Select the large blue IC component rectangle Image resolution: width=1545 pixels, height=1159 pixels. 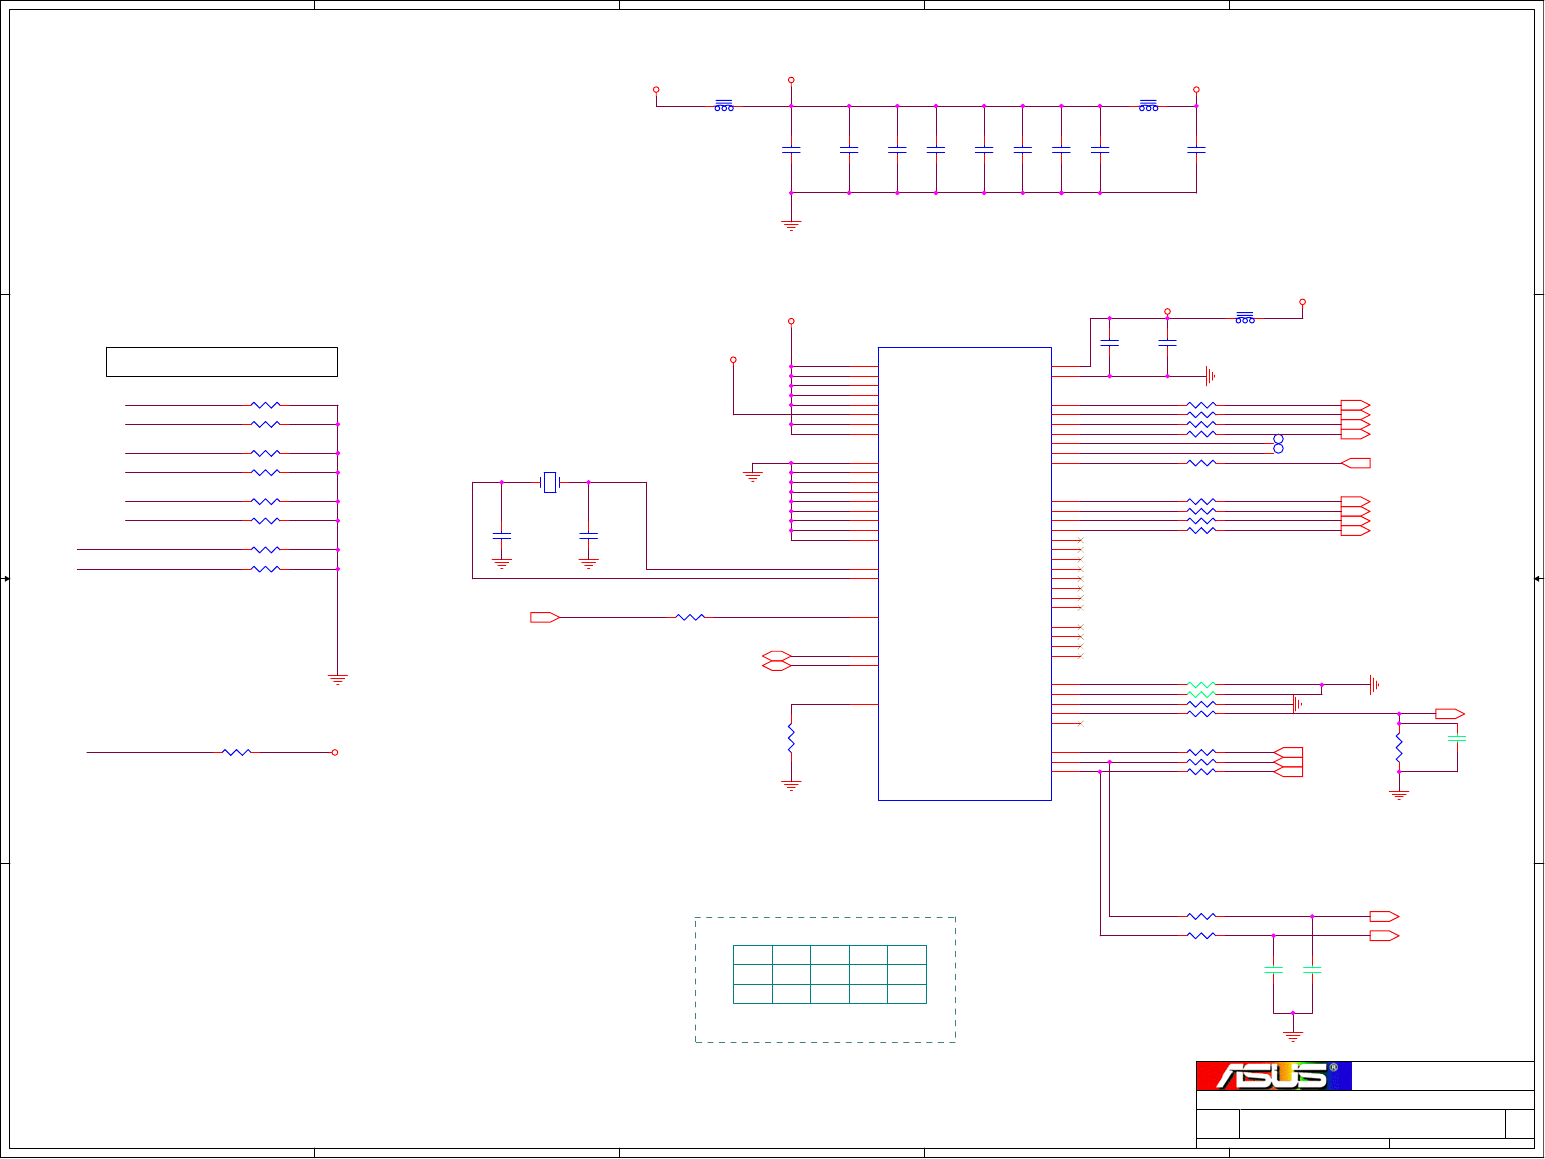click(965, 574)
